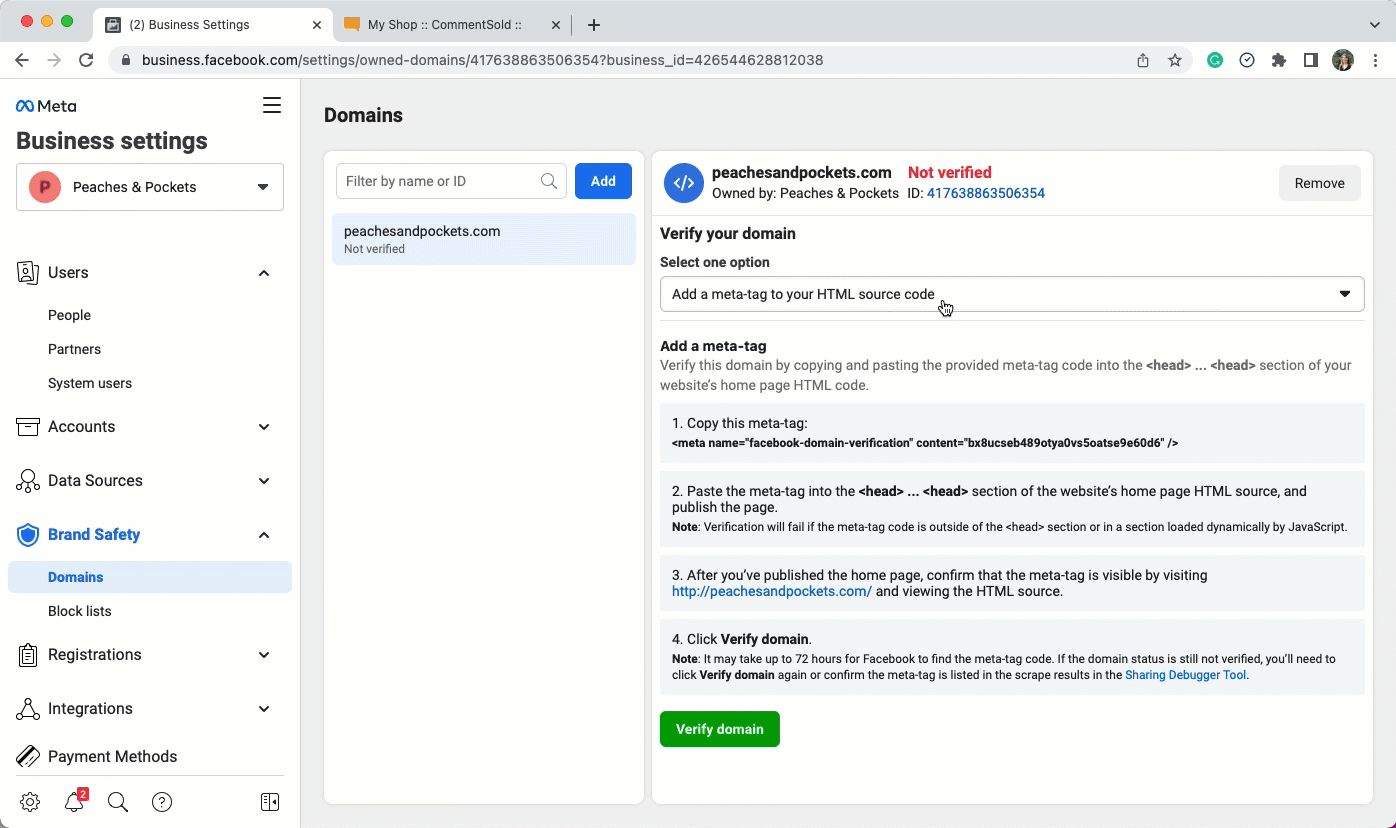Click the Filter by name or ID field

tap(440, 181)
